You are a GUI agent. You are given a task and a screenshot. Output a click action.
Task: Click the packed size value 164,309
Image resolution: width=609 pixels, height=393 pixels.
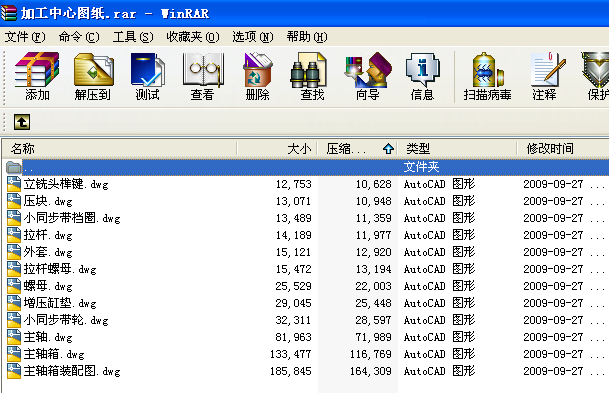point(371,372)
